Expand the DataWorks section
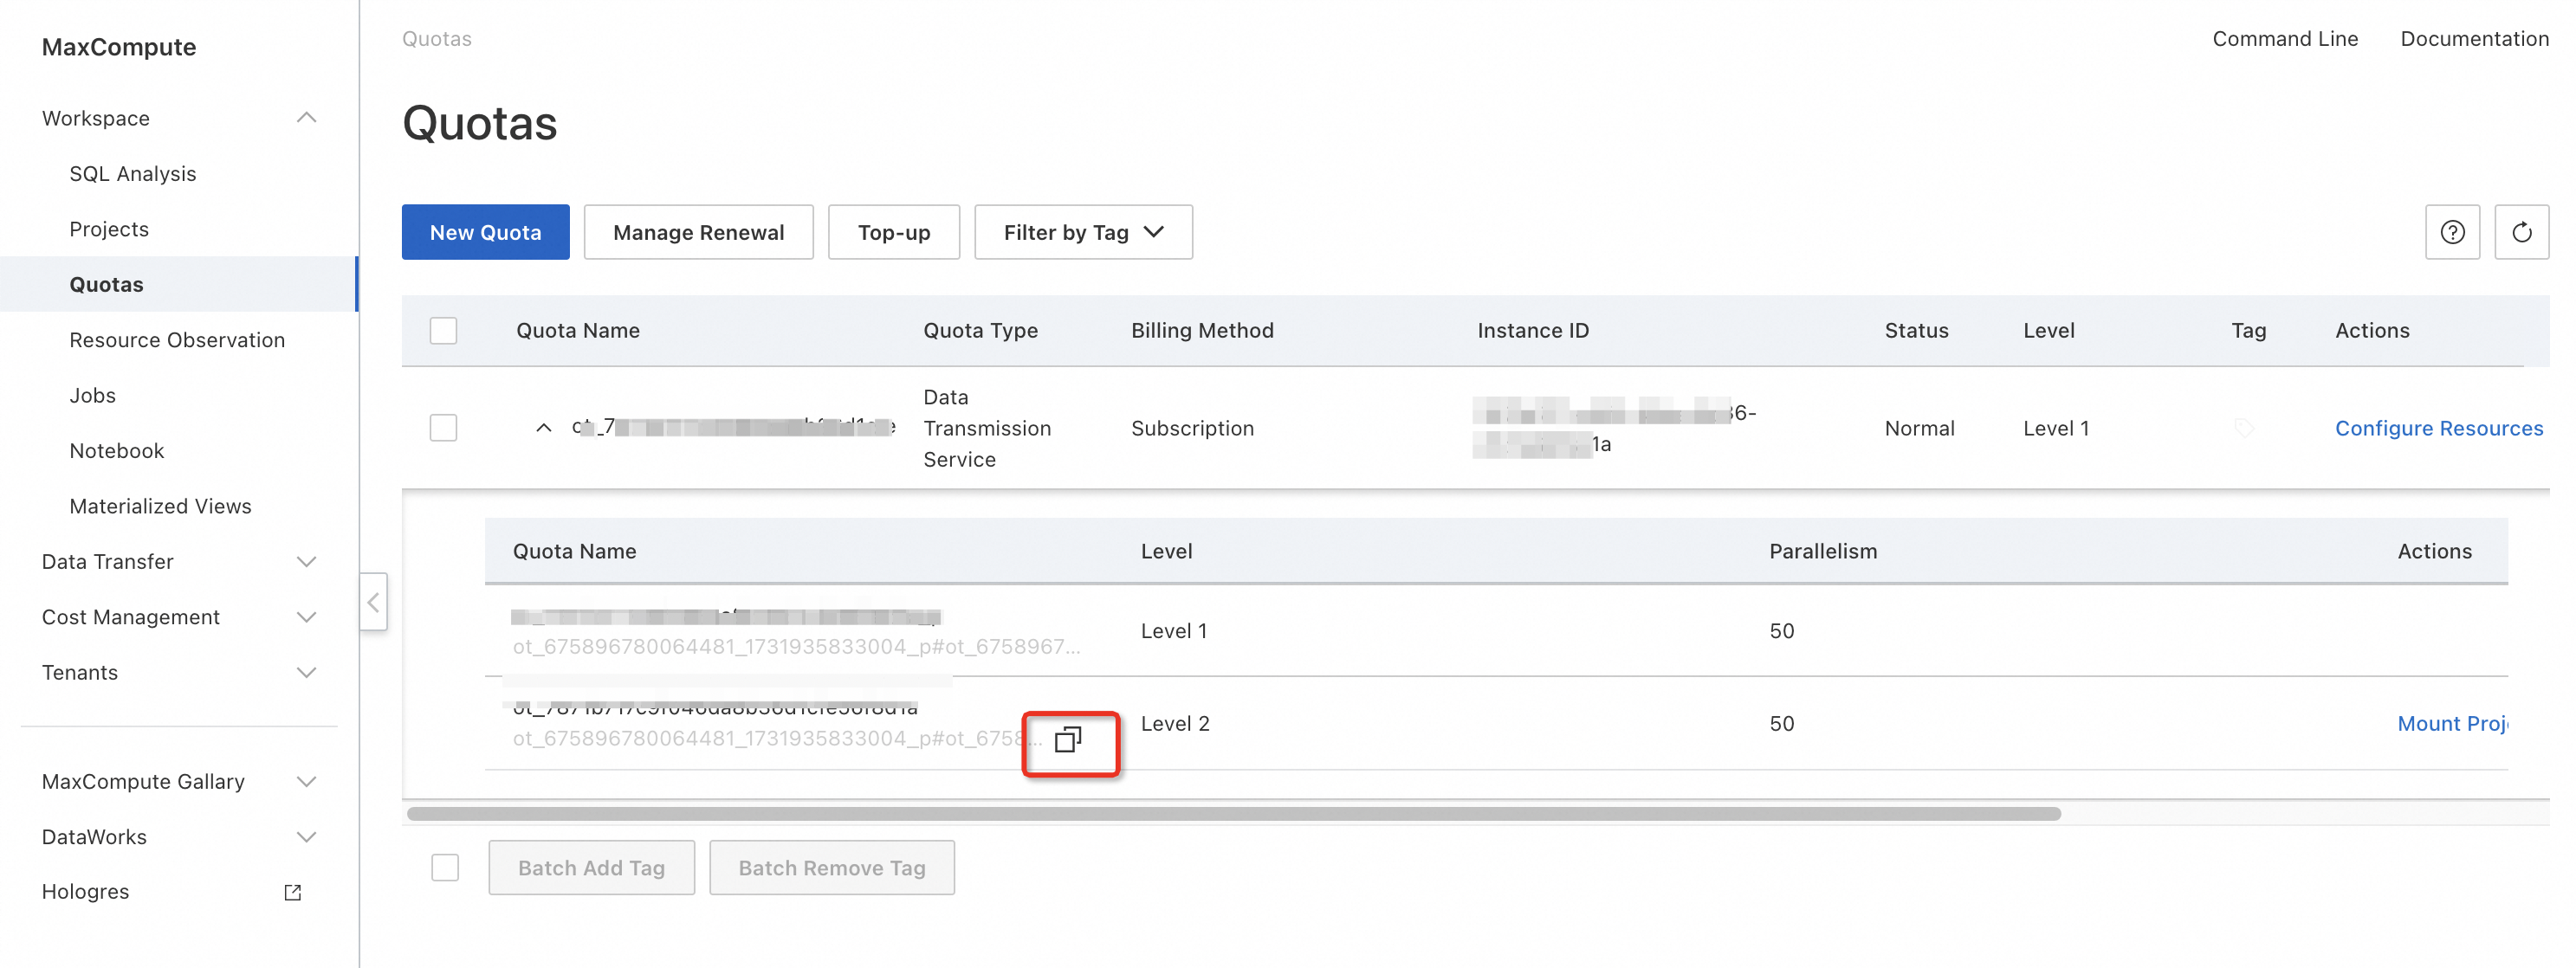The height and width of the screenshot is (968, 2576). pos(306,837)
